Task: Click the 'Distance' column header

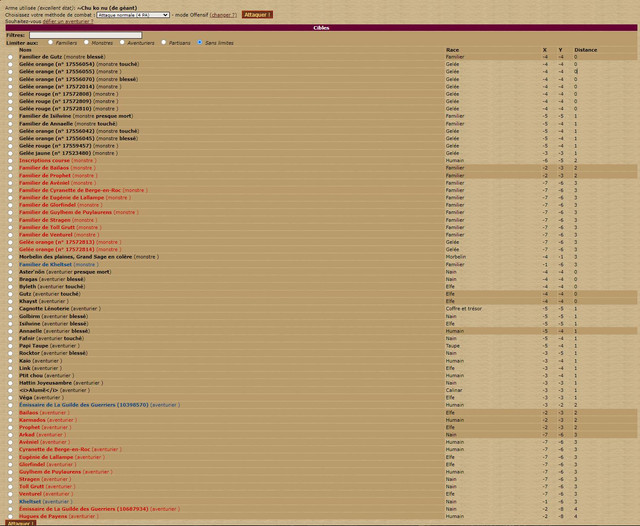Action: click(585, 50)
